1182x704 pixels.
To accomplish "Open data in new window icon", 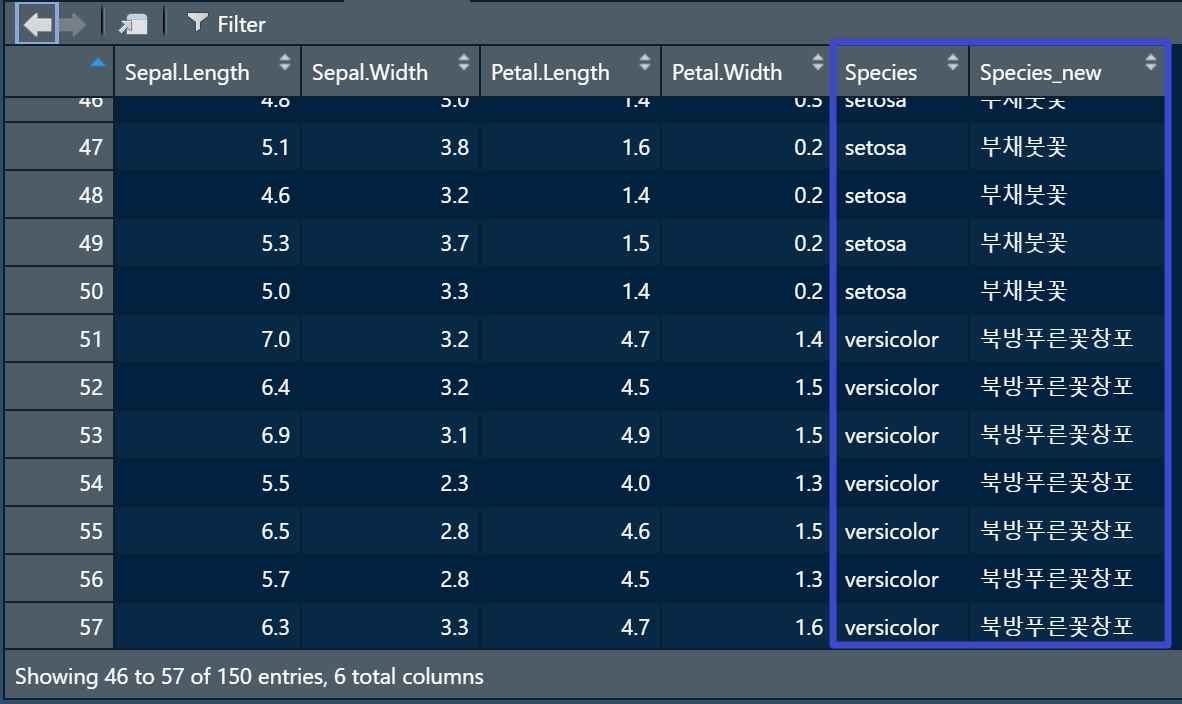I will (x=133, y=24).
